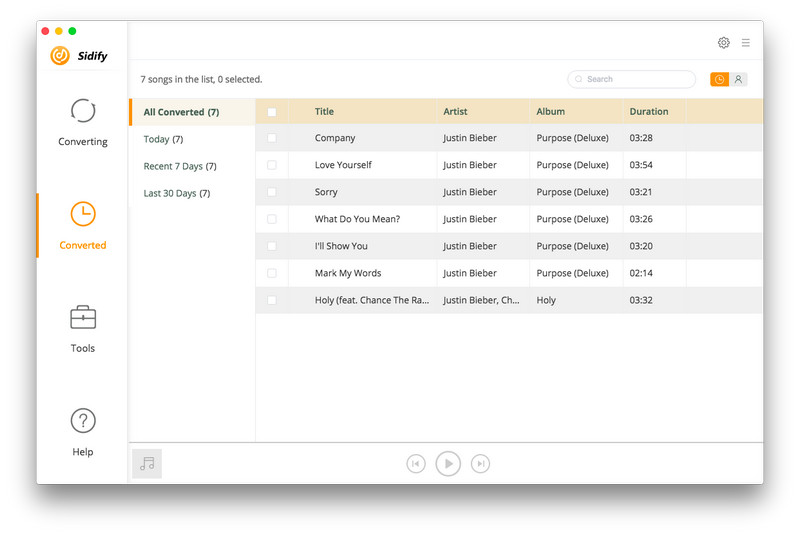The image size is (800, 536).
Task: Skip to next track
Action: (480, 464)
